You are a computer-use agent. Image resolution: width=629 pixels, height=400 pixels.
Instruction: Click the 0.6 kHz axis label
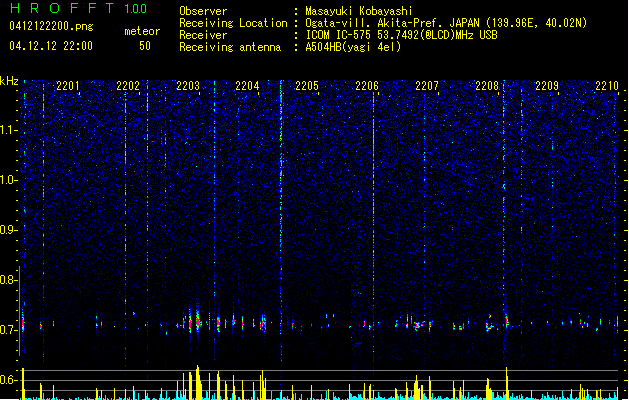pos(8,380)
